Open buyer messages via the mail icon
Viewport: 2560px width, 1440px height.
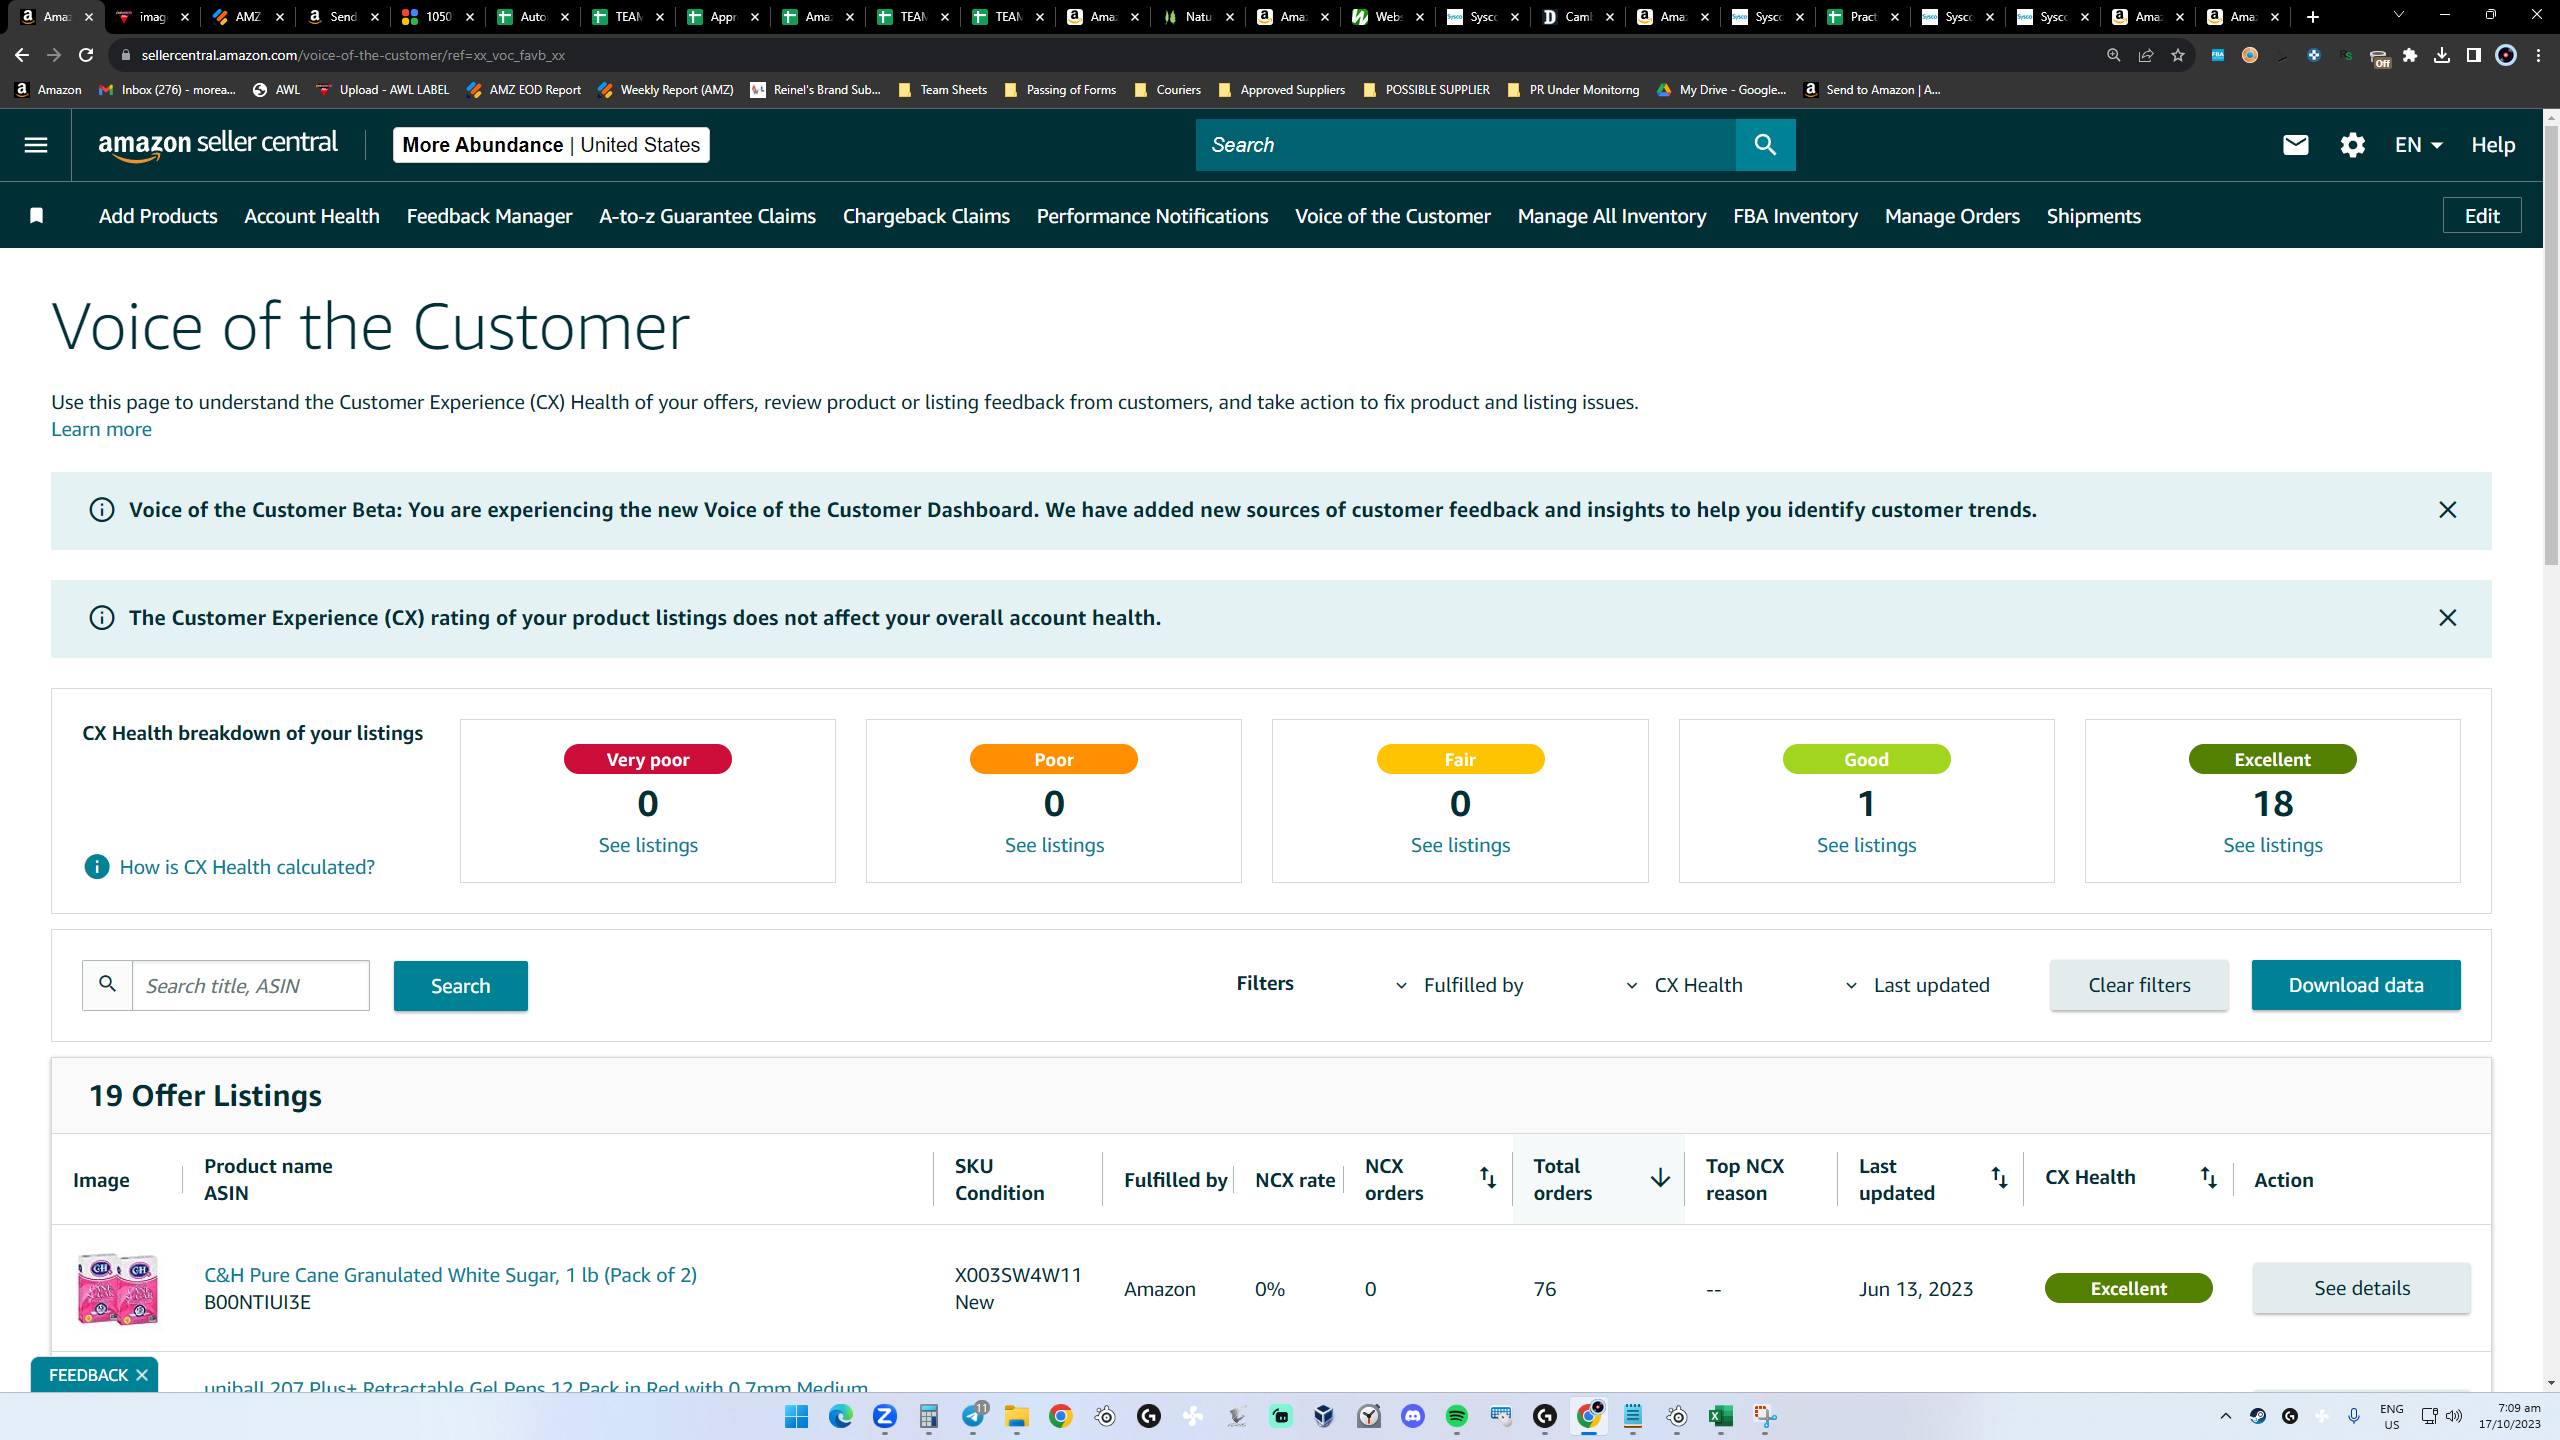pos(2295,145)
